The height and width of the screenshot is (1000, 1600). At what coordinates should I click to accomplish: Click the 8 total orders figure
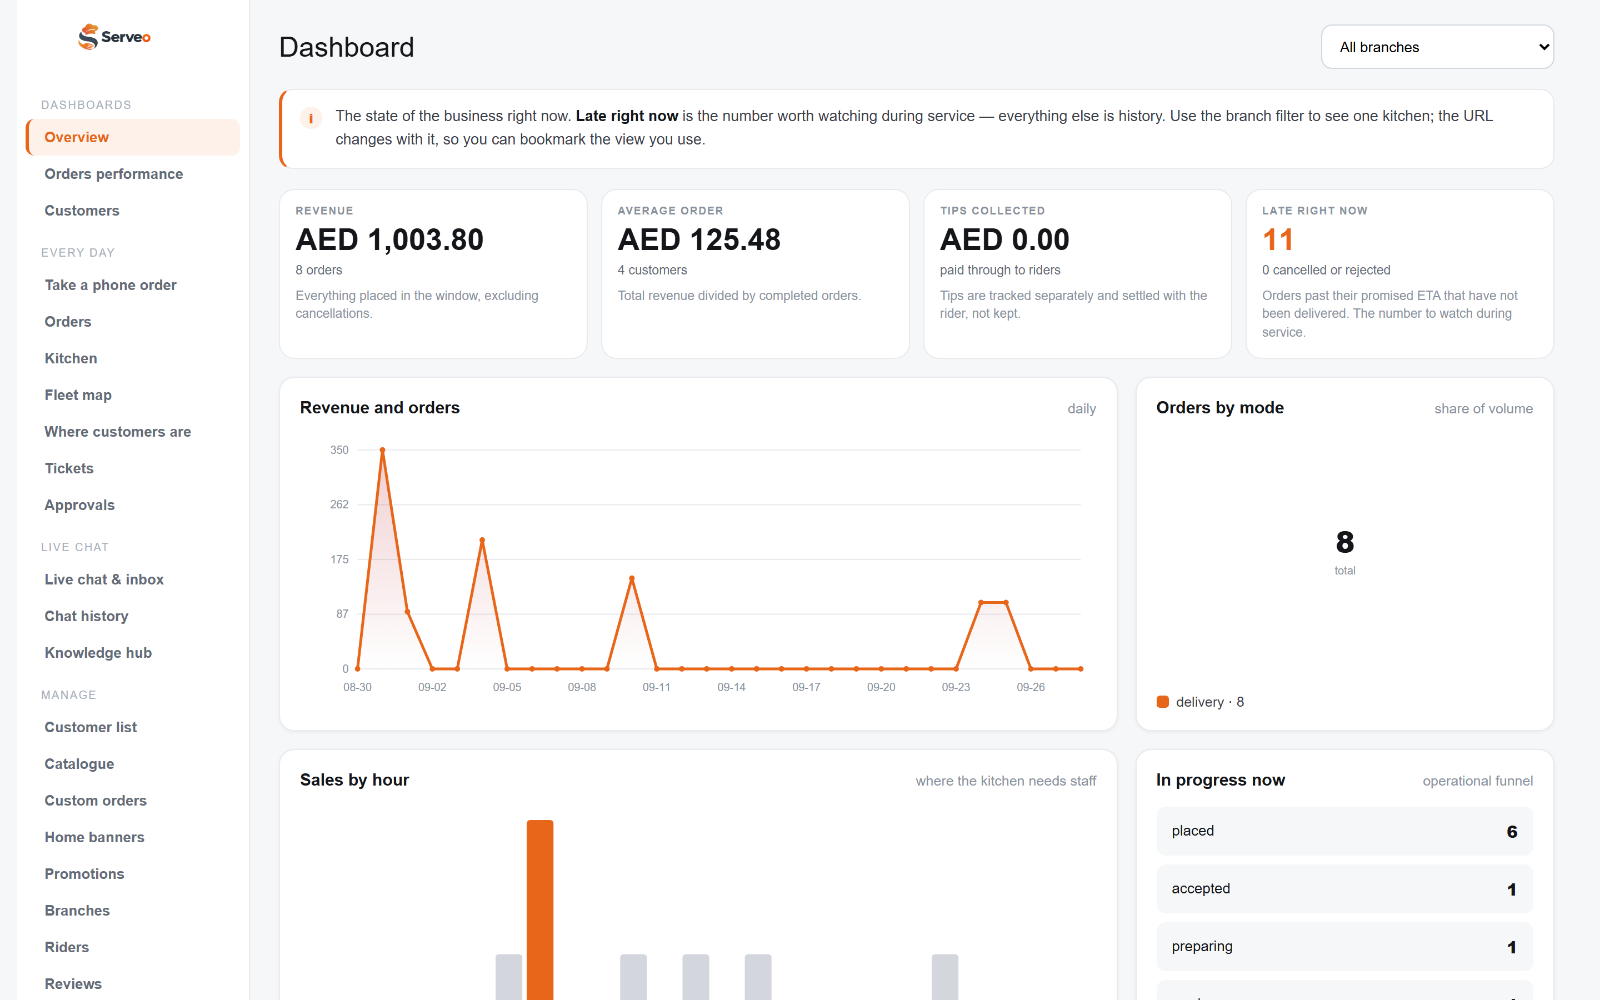tap(1345, 542)
